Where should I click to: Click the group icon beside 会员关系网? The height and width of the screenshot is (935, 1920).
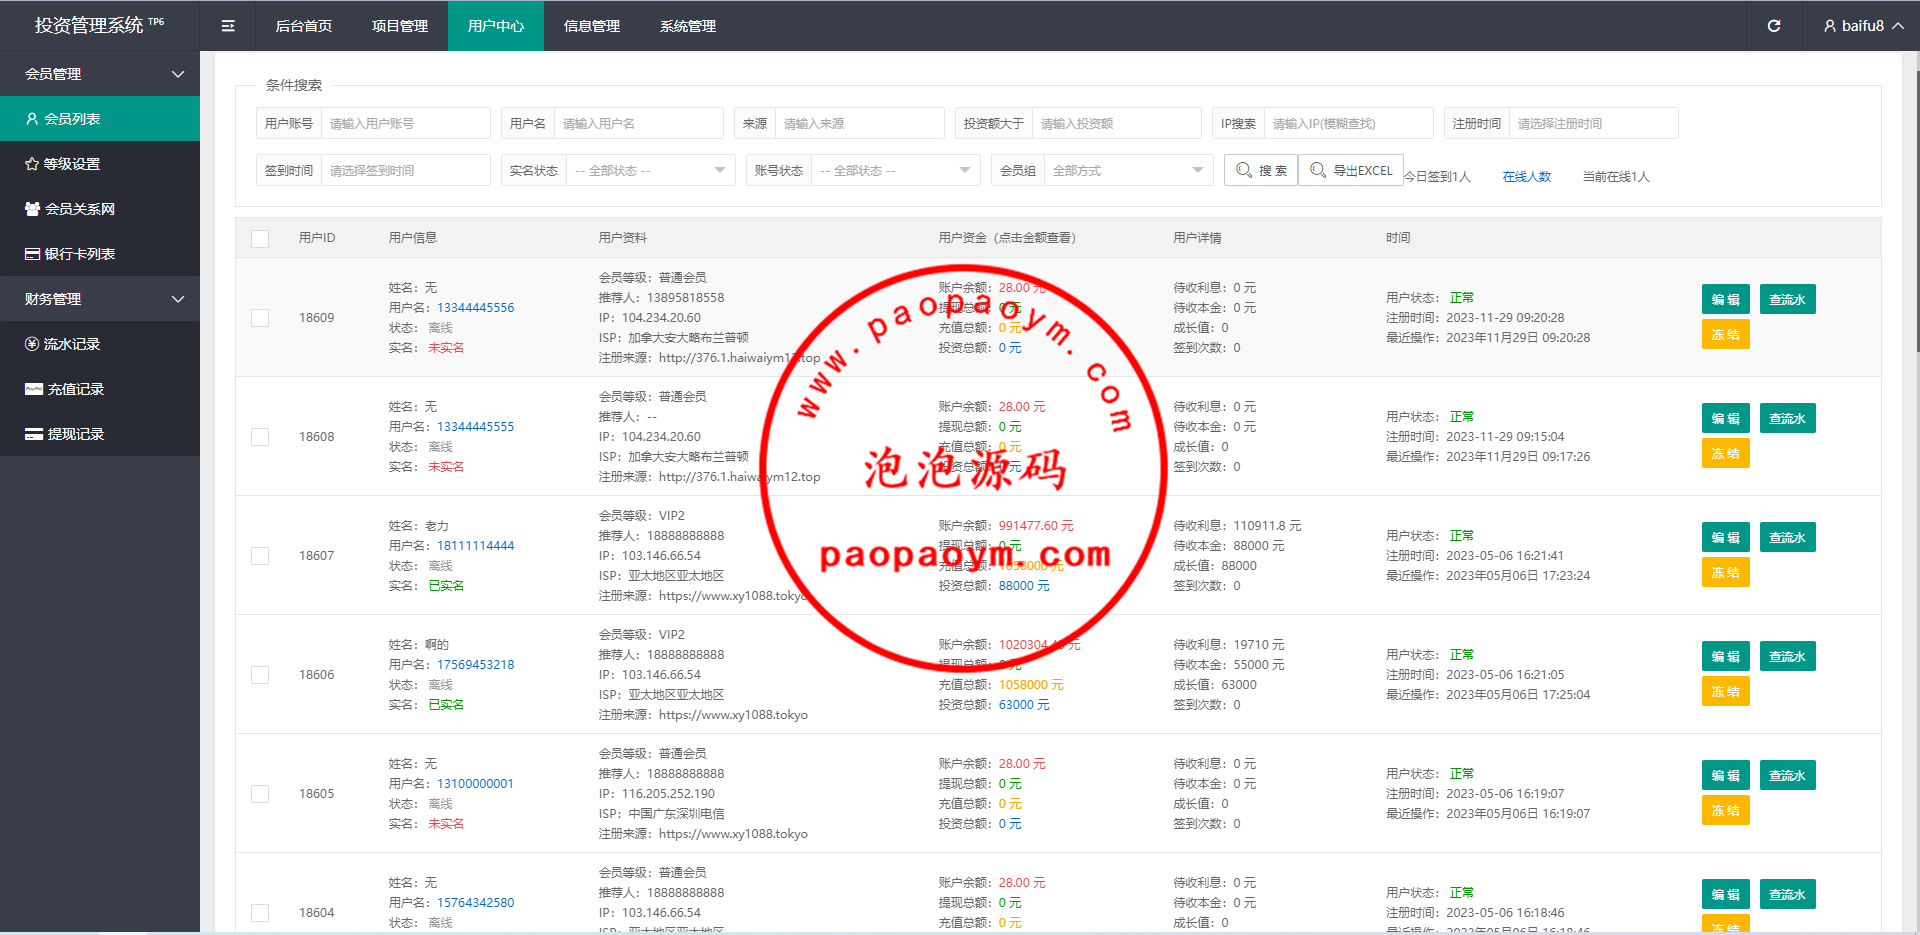click(33, 209)
